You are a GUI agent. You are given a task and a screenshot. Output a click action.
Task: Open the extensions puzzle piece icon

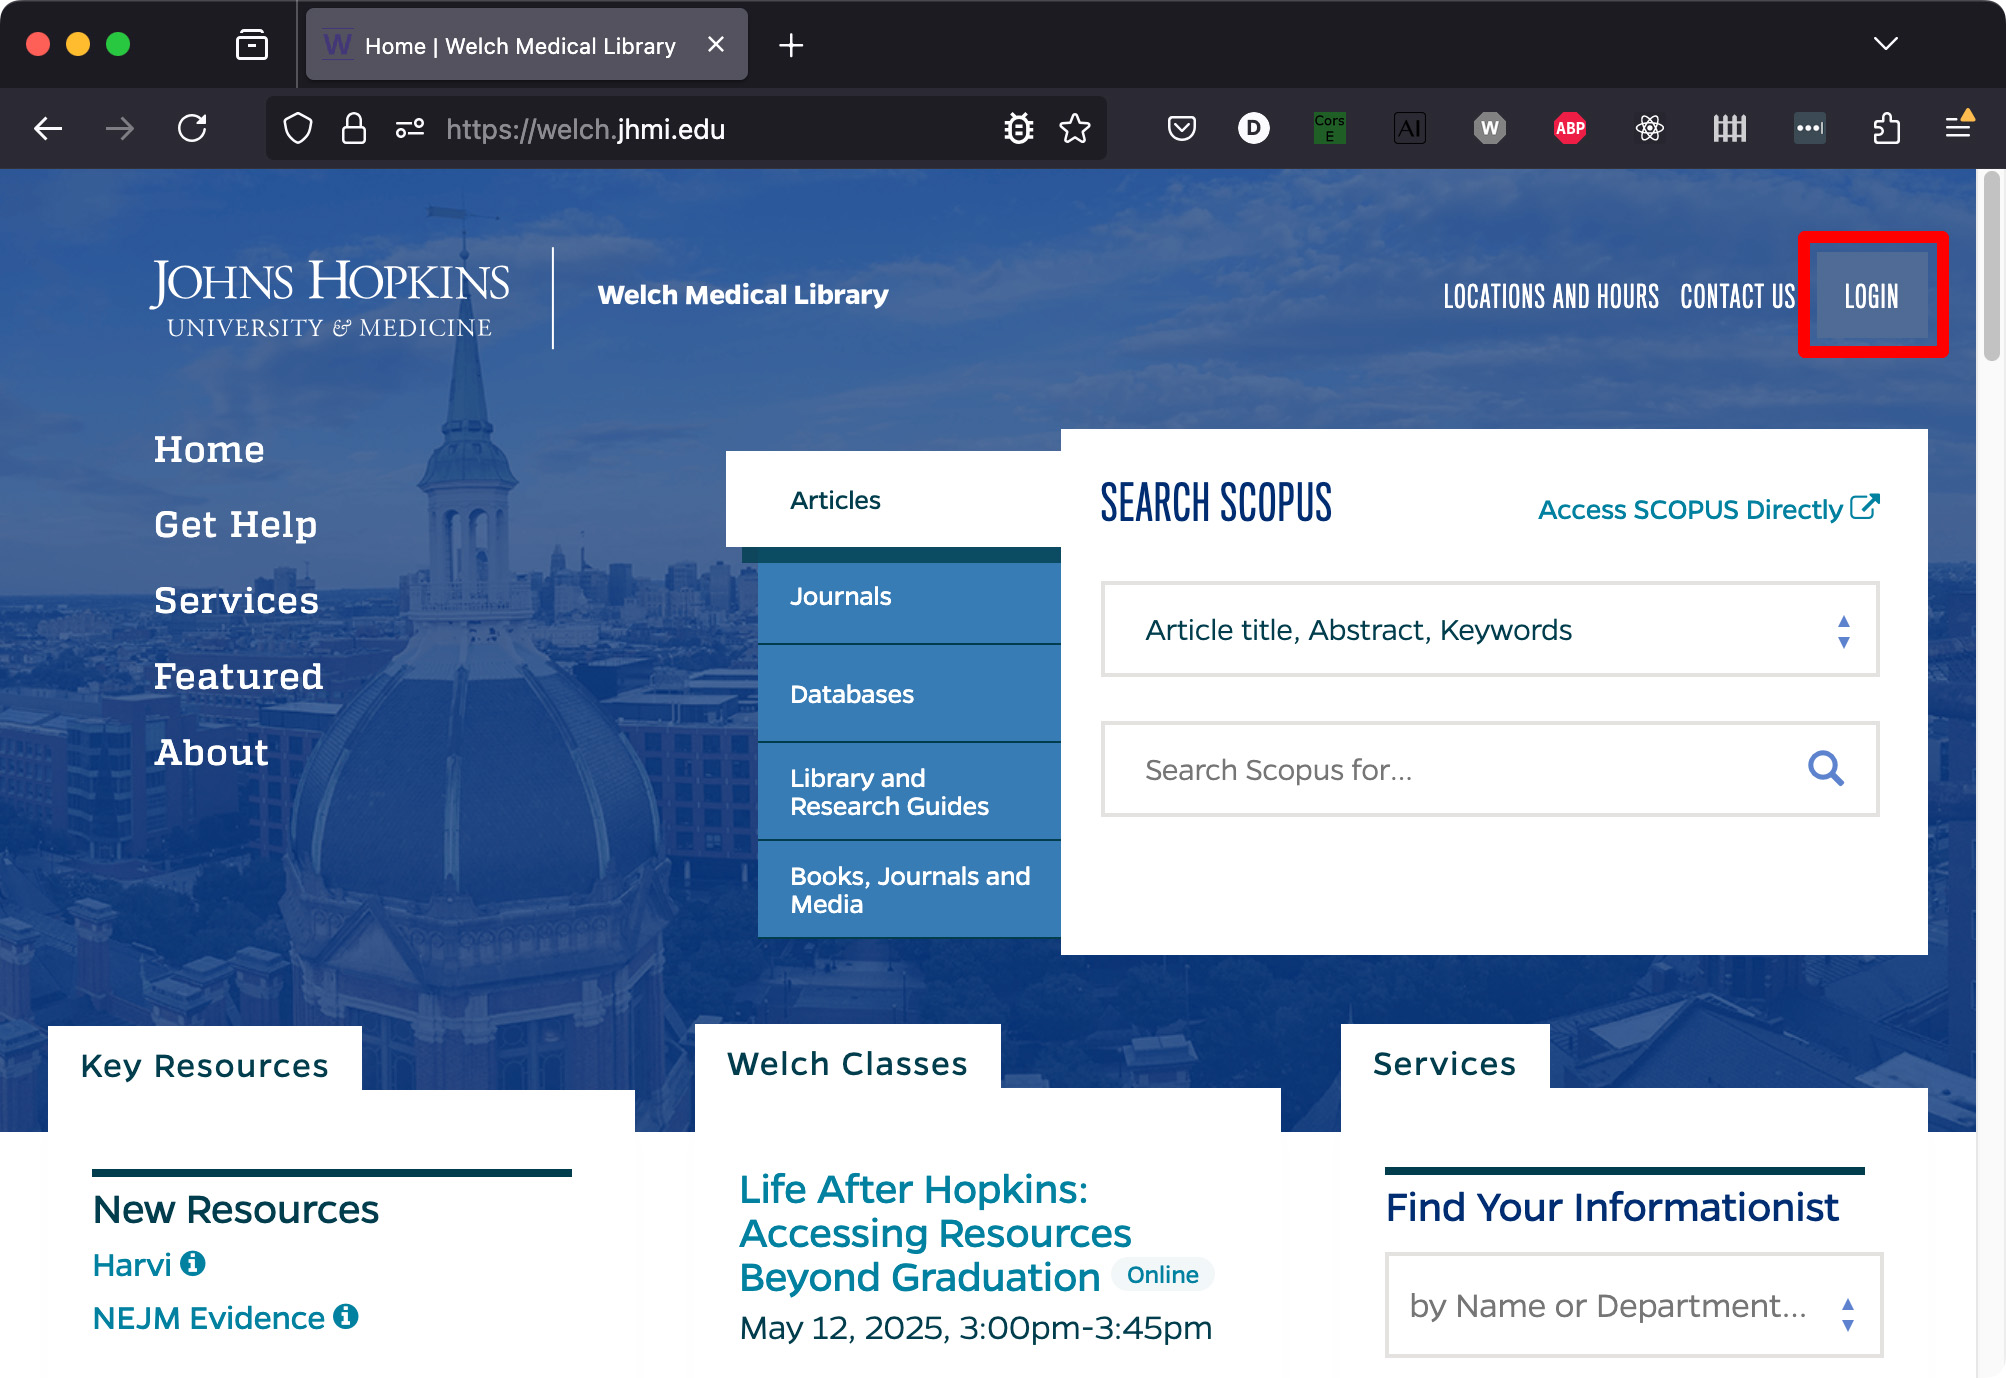click(x=1886, y=128)
